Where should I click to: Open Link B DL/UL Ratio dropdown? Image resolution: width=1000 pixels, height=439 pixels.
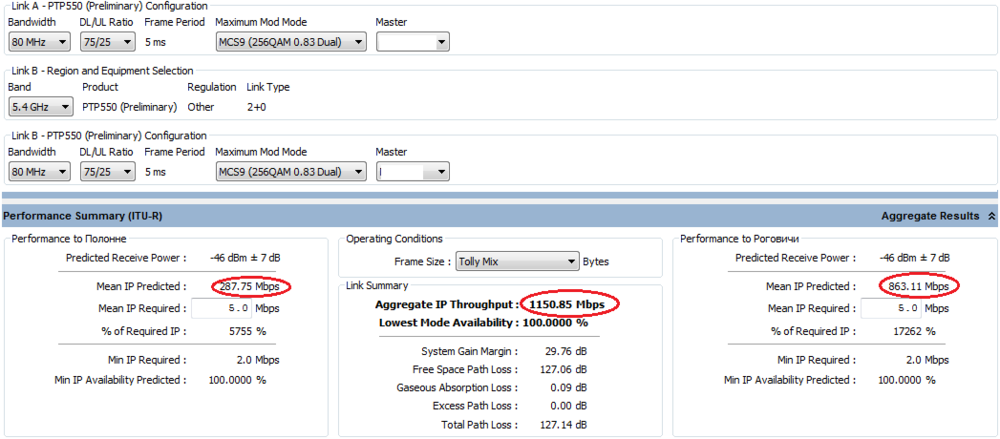click(x=107, y=172)
